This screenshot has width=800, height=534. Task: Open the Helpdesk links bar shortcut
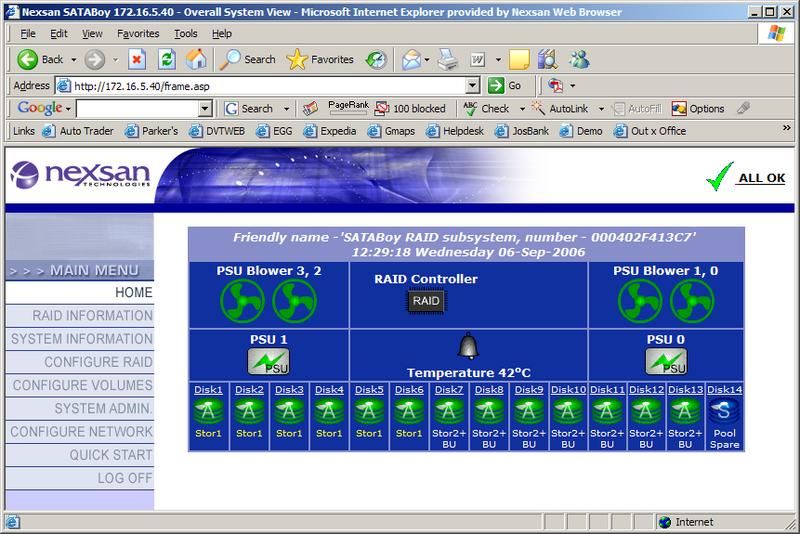455,131
